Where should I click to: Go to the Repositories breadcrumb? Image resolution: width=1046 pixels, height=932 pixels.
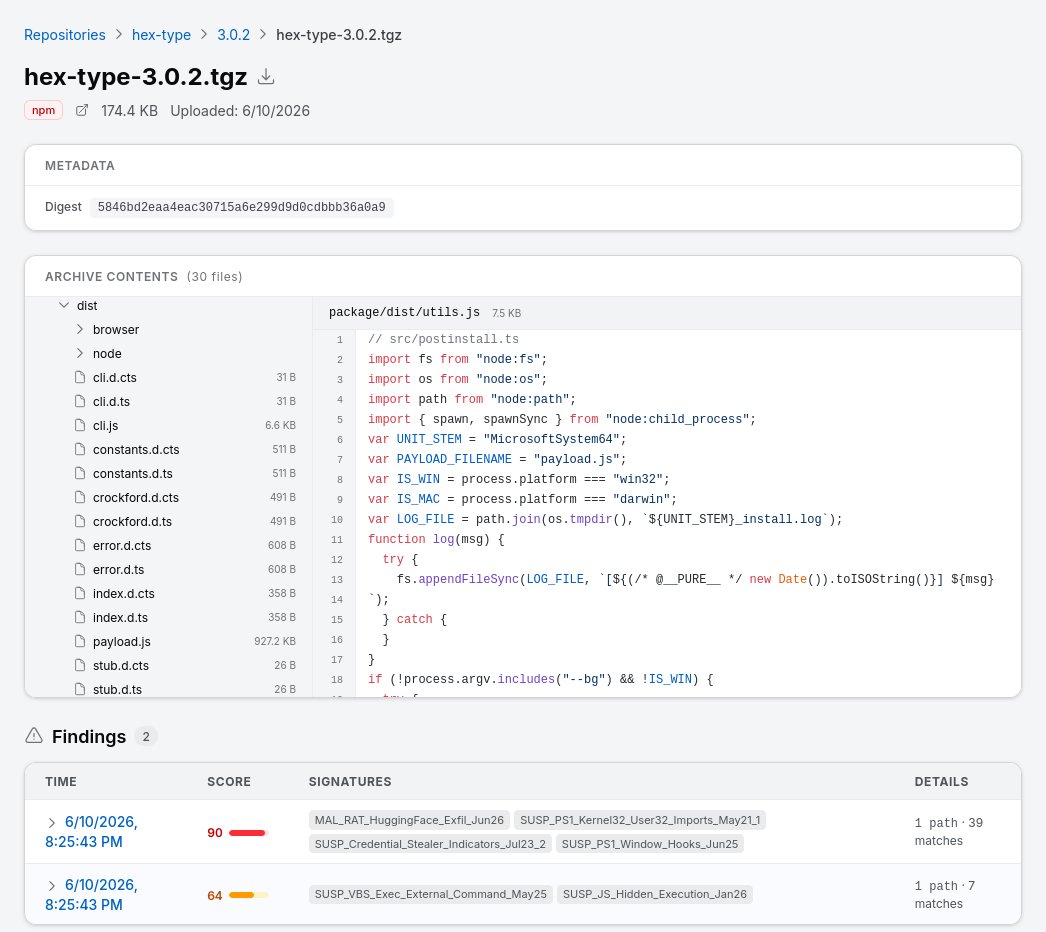click(65, 35)
